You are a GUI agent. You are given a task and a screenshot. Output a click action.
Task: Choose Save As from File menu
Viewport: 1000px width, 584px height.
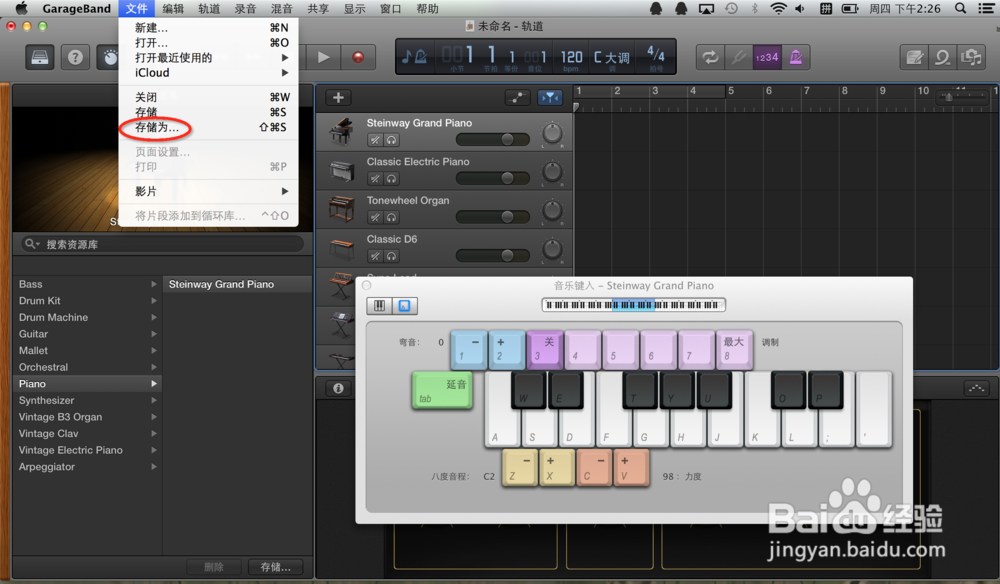[x=209, y=127]
